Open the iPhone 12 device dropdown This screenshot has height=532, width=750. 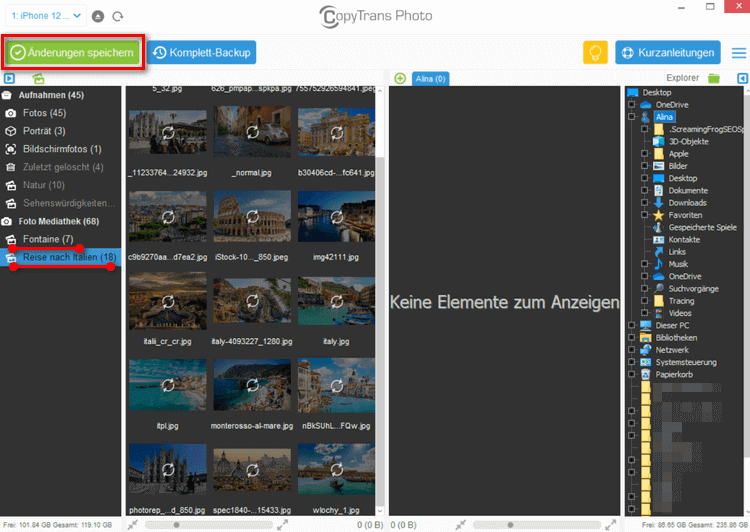click(x=46, y=16)
